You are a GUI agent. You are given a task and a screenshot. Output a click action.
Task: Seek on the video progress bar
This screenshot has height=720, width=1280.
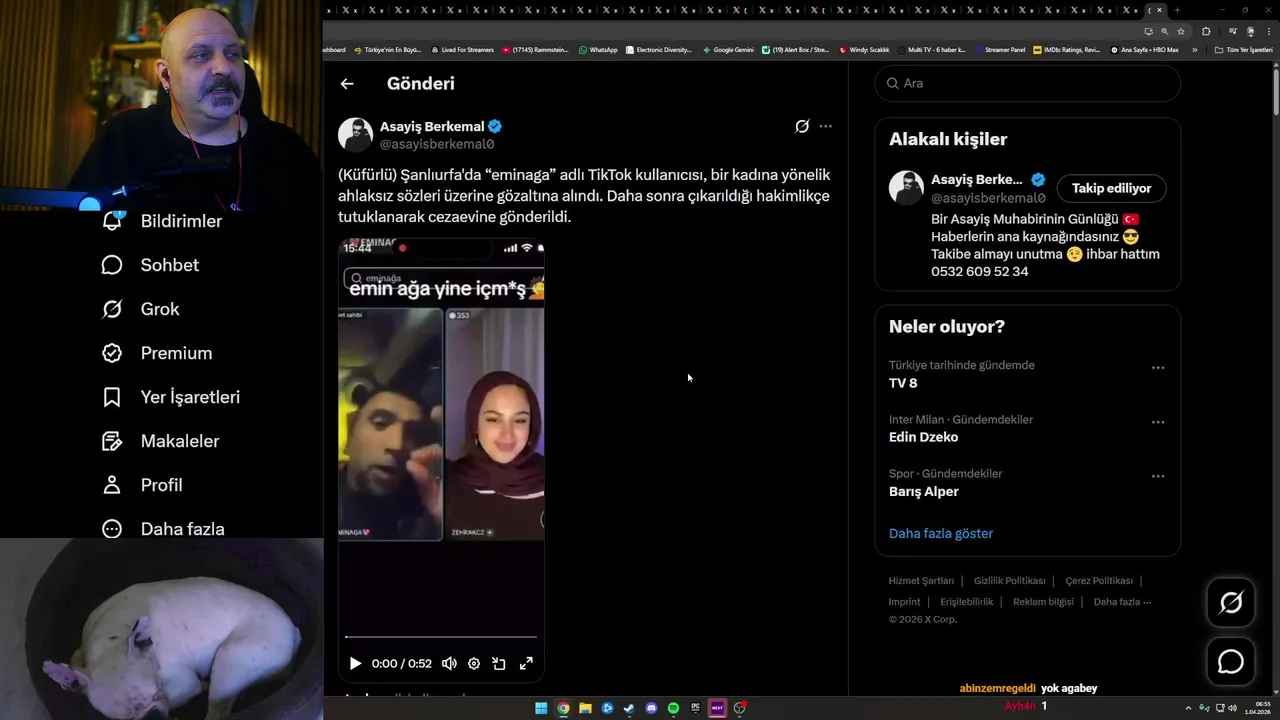441,636
